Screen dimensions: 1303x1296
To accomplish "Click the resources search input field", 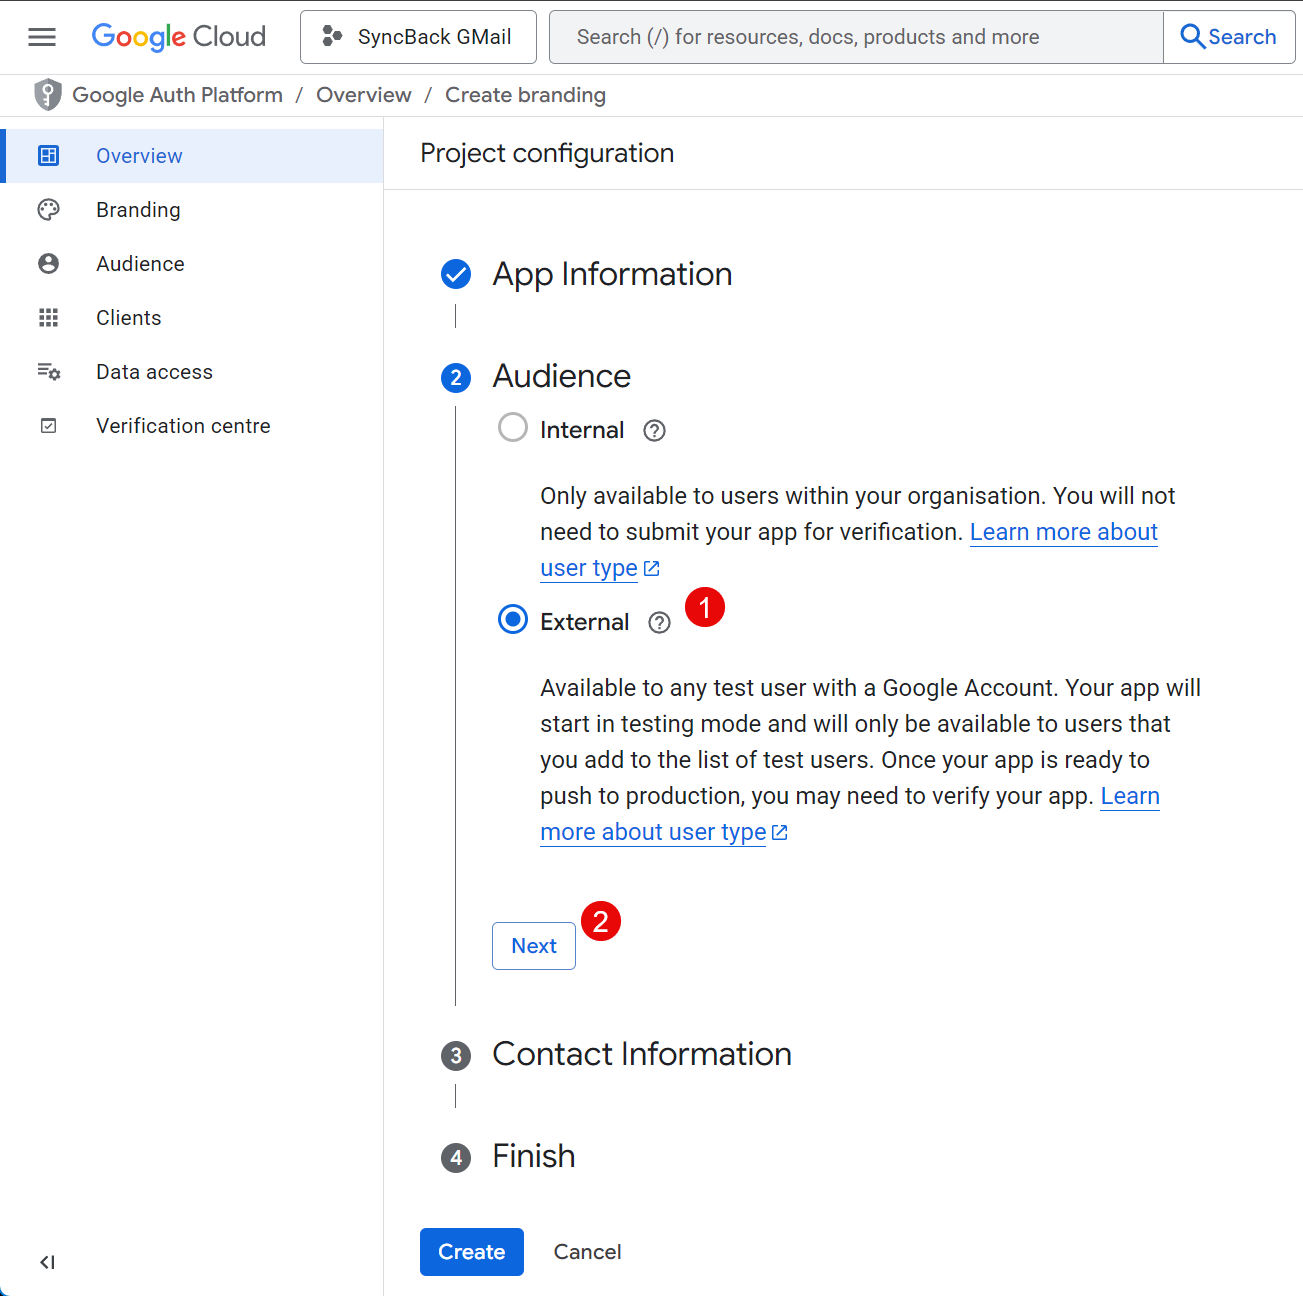I will pyautogui.click(x=856, y=37).
